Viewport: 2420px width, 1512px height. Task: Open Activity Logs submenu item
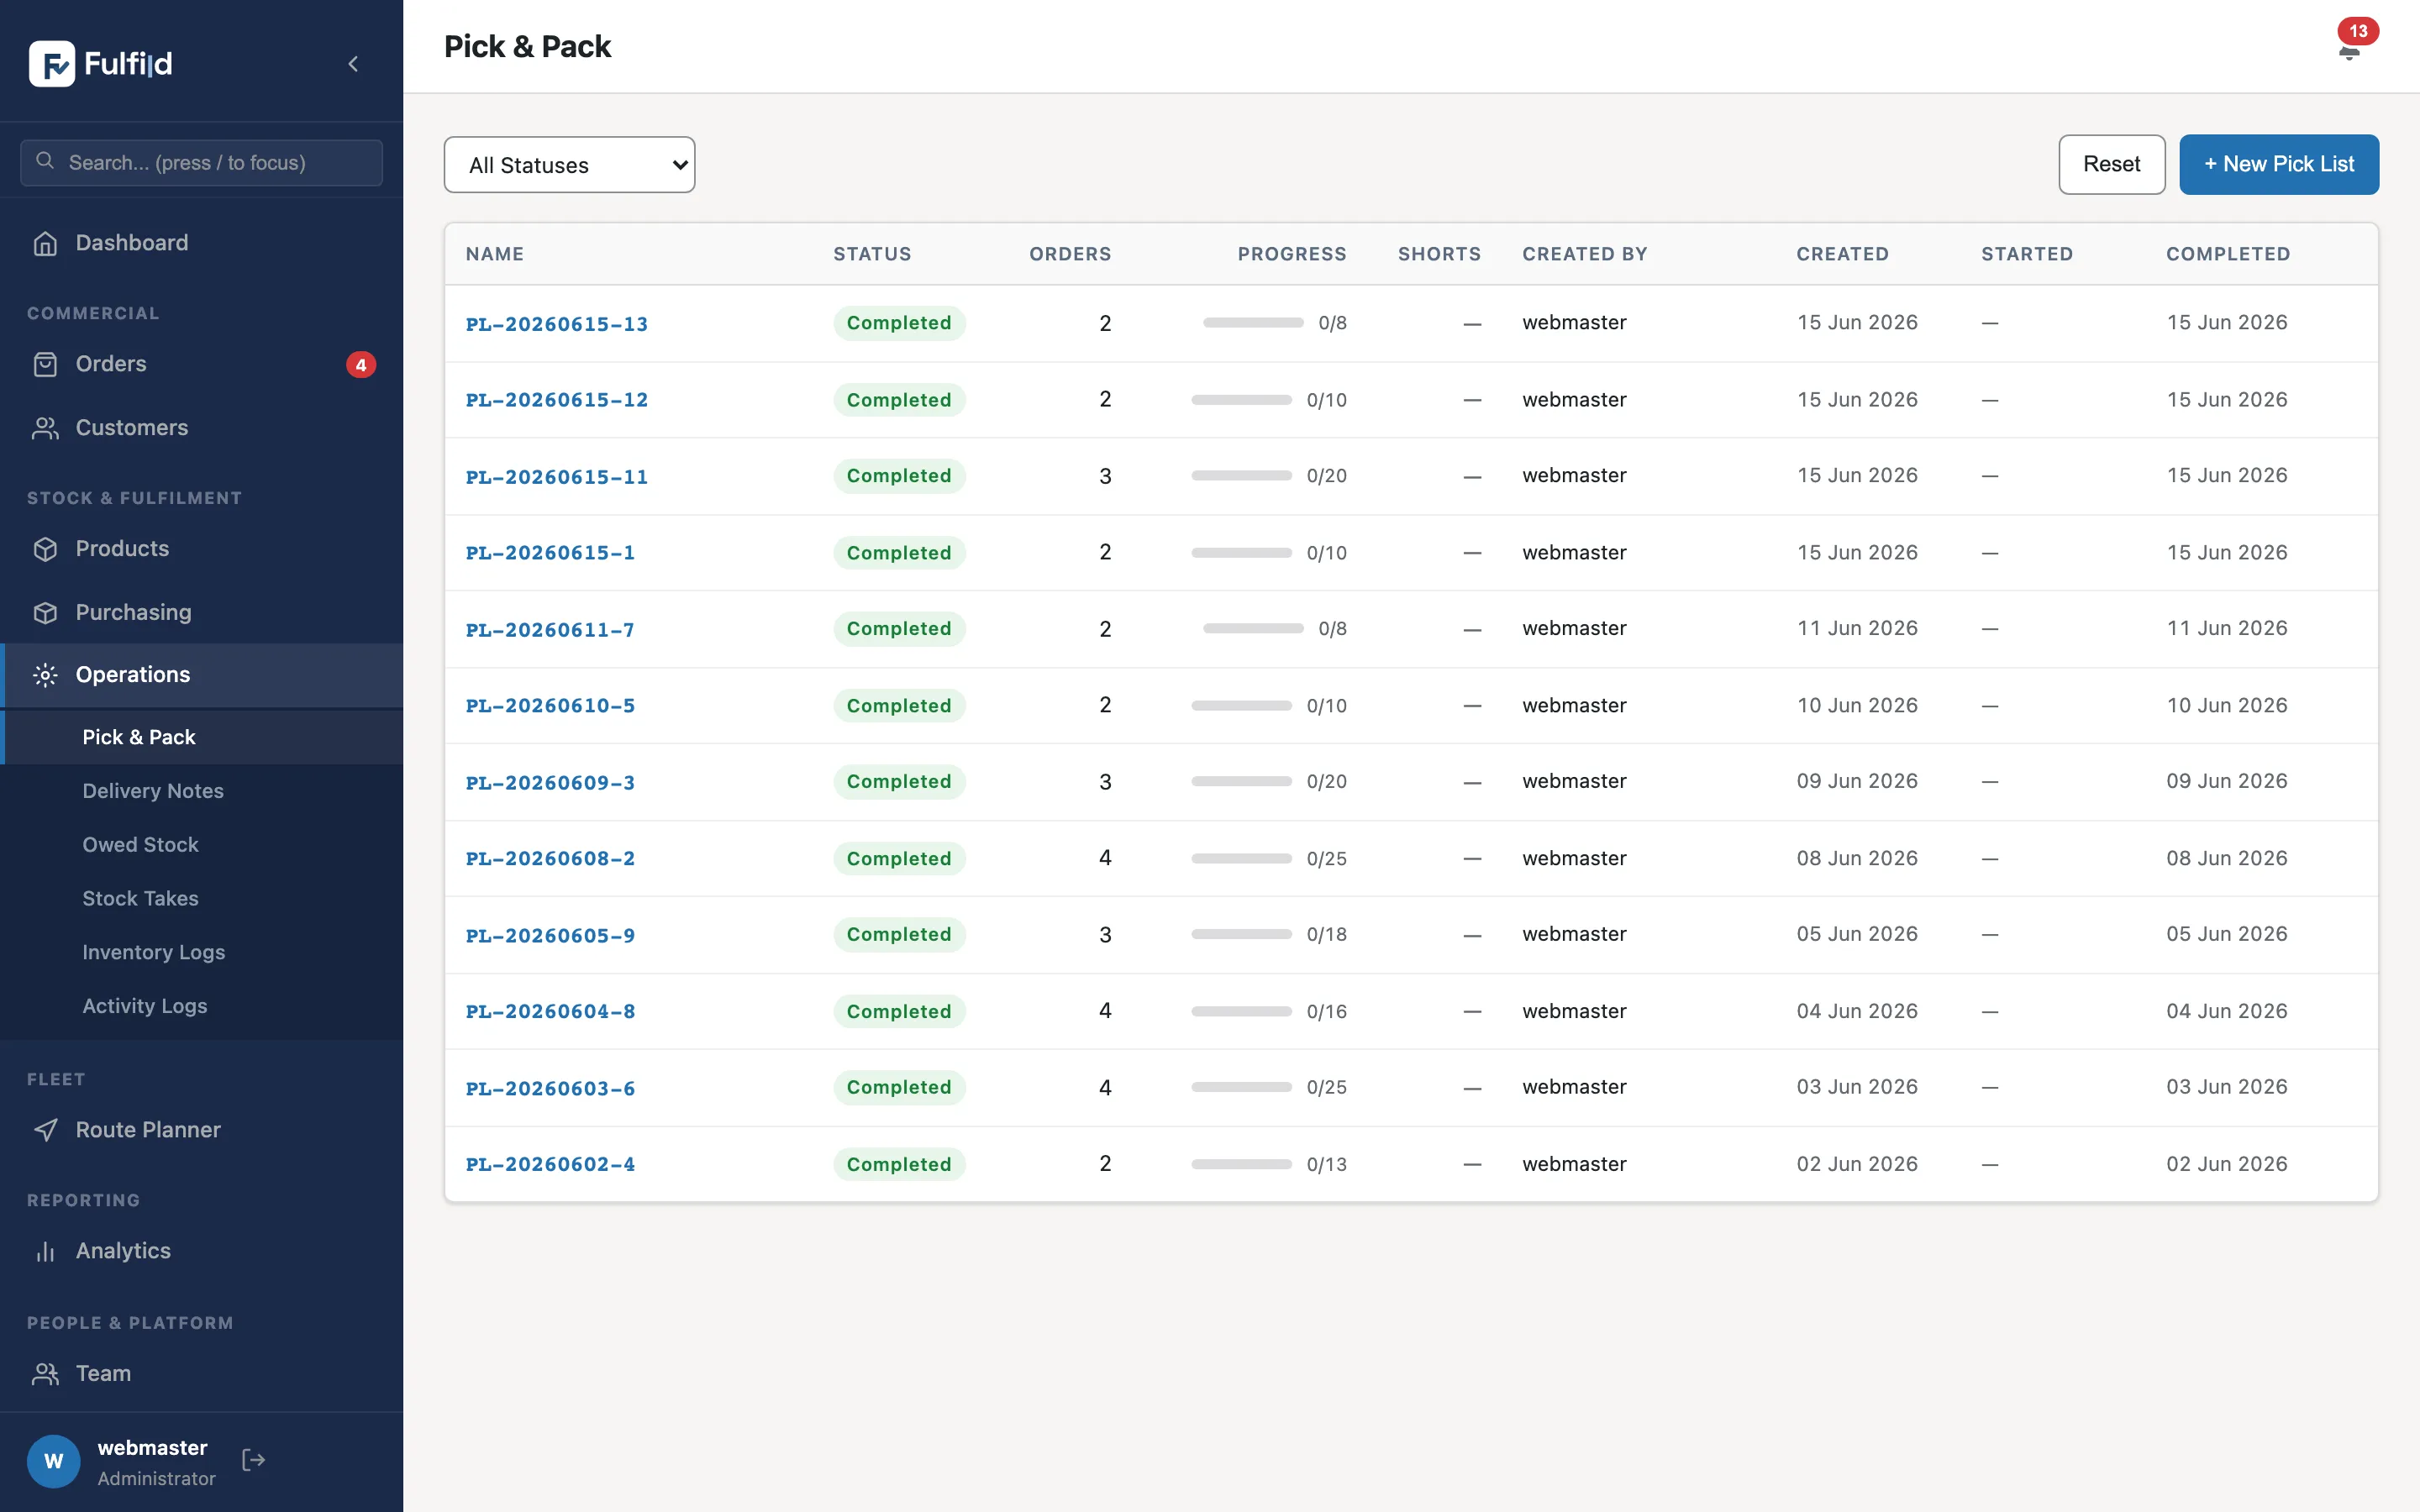click(201, 1007)
